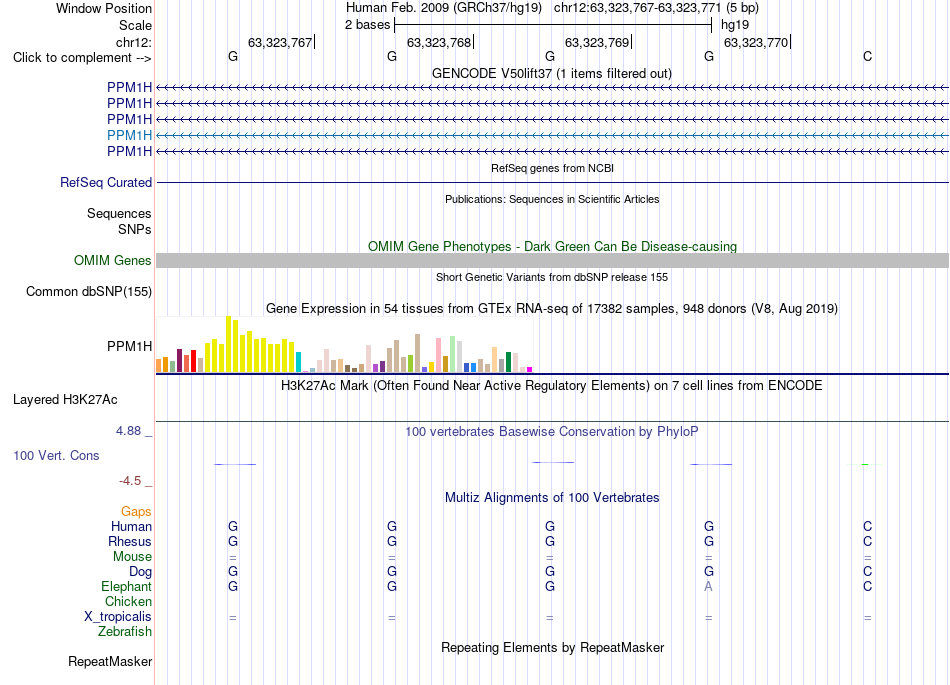Click the light green bar in GTEx chart
This screenshot has height=685, width=950.
point(453,354)
